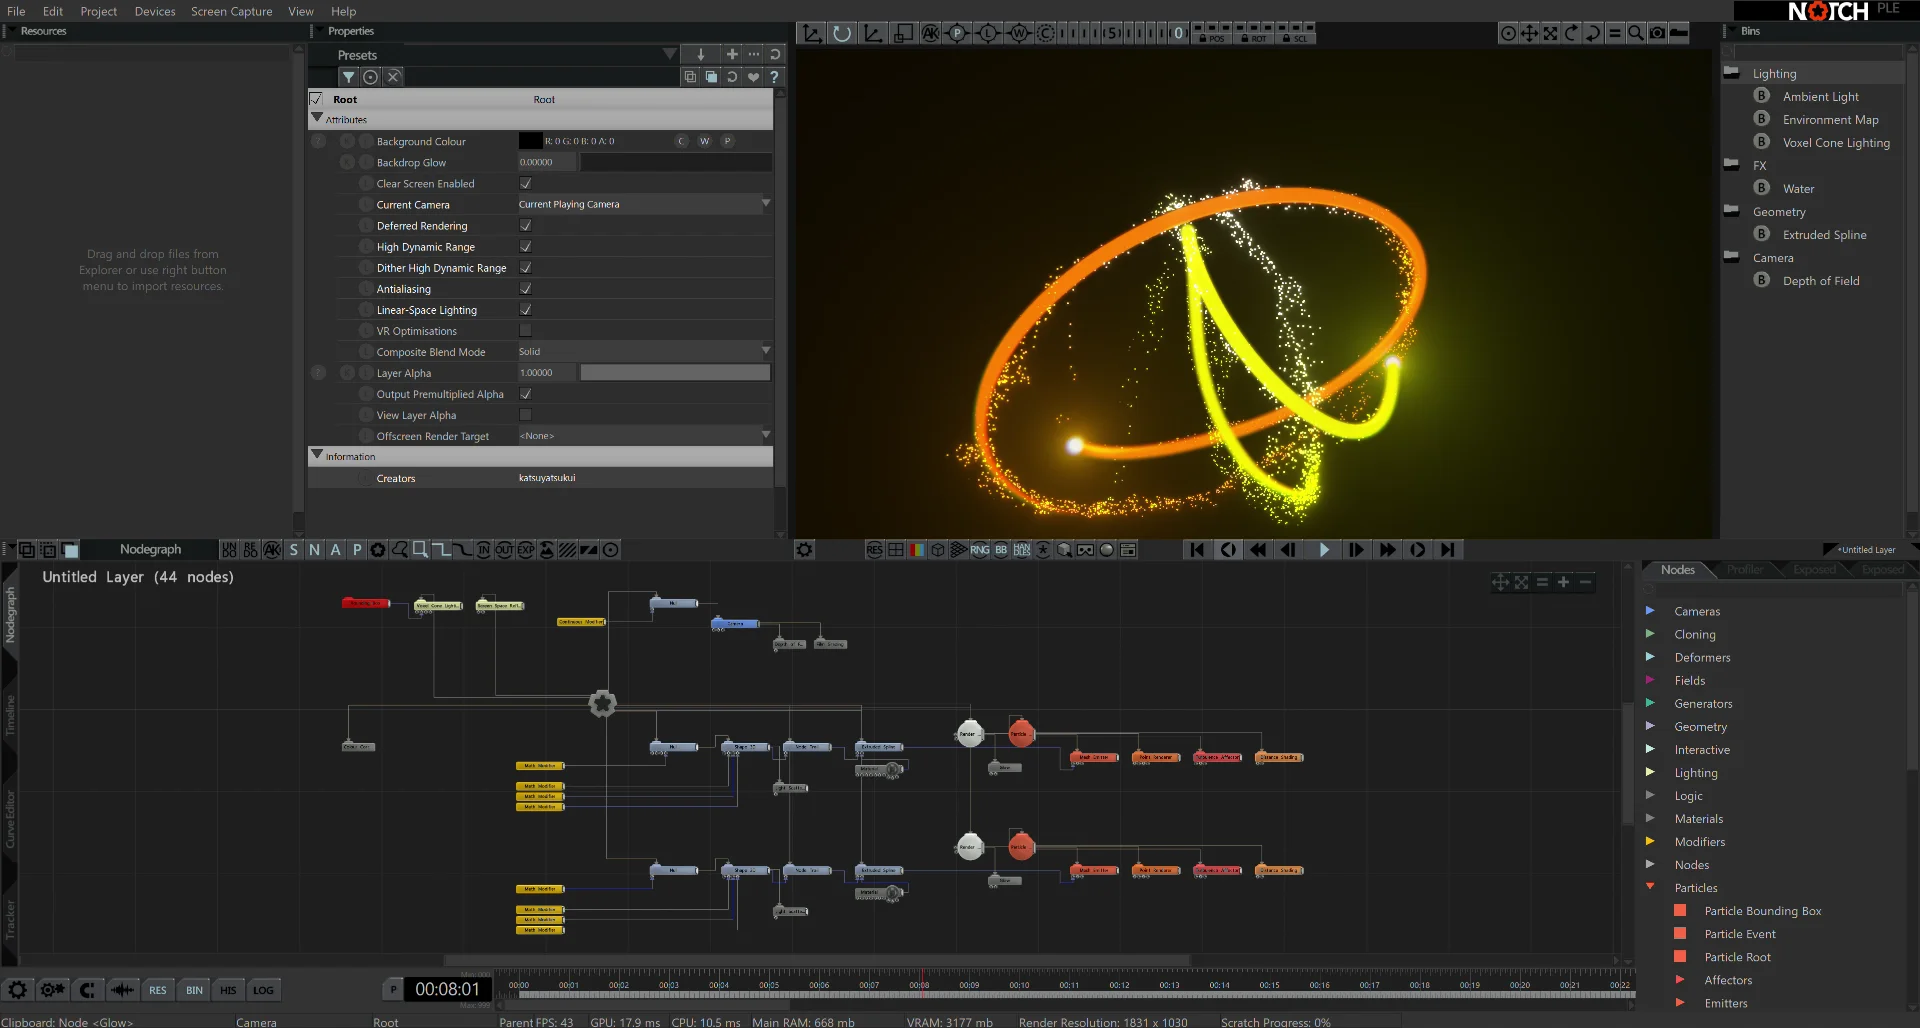The width and height of the screenshot is (1920, 1028).
Task: Expand the Cameras node category
Action: click(1650, 611)
